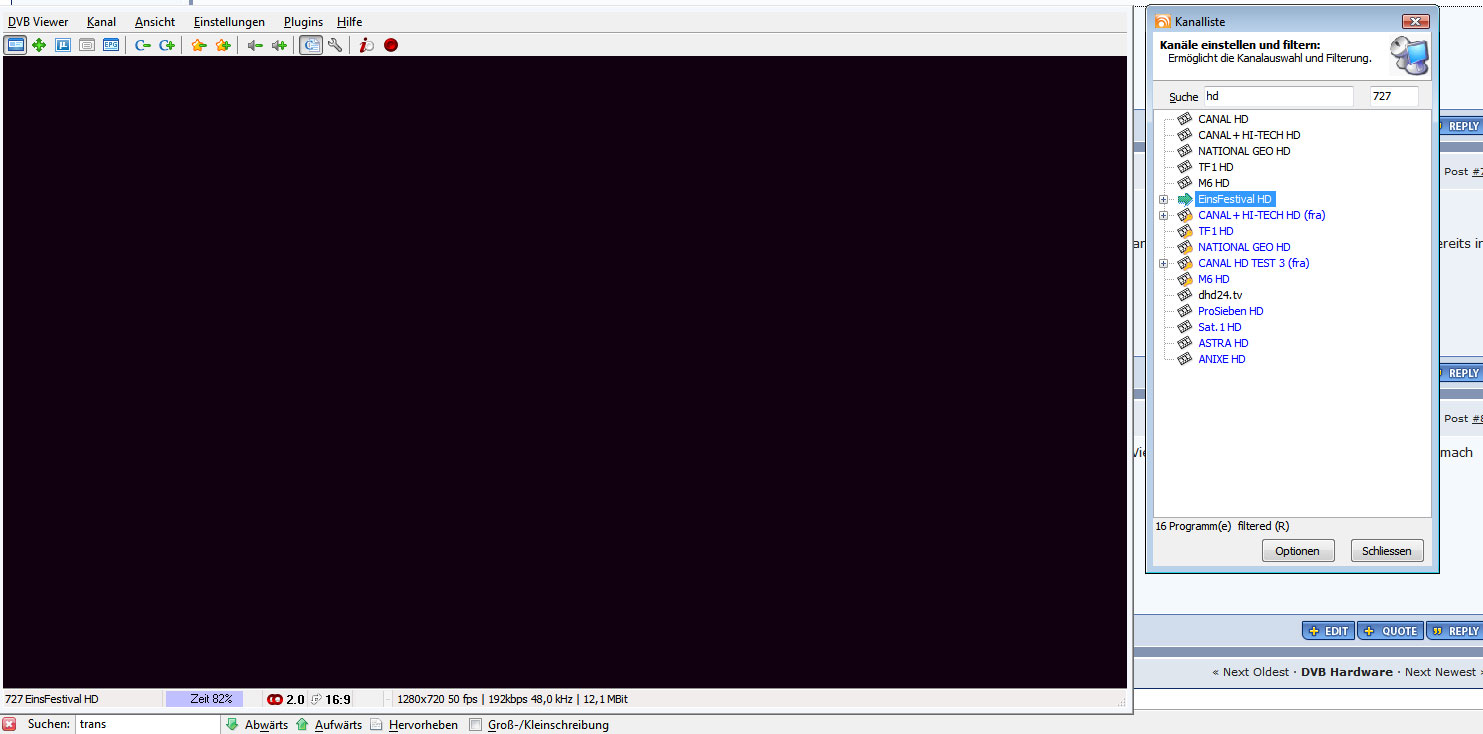Select the ANIXE HD channel
The width and height of the screenshot is (1483, 734).
[x=1222, y=359]
